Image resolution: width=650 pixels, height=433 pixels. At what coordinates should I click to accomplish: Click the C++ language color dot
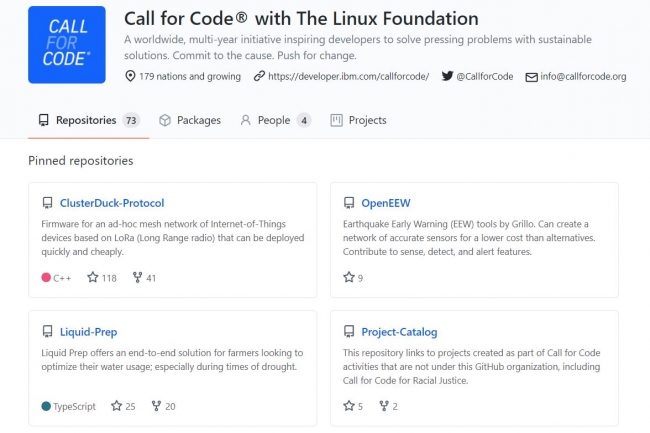click(46, 277)
